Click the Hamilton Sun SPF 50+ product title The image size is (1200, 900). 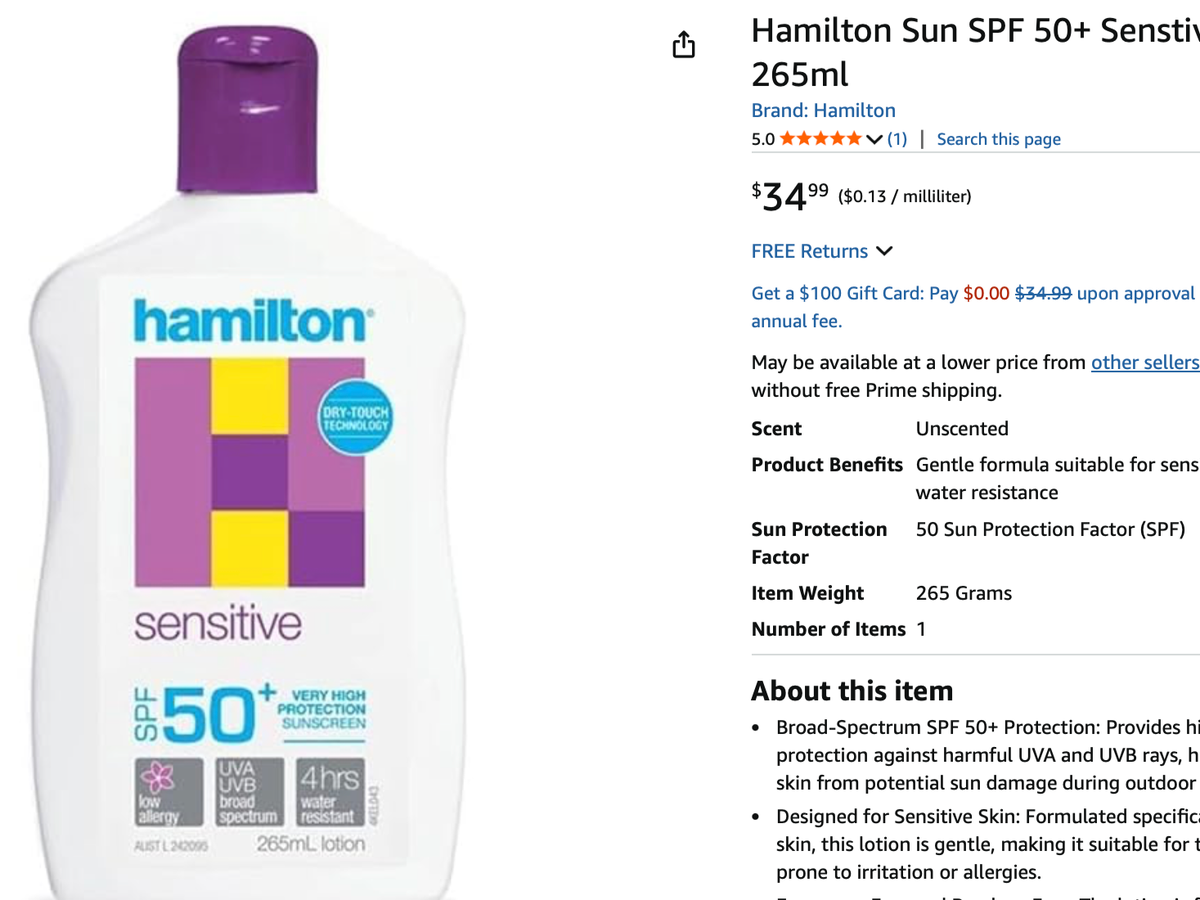975,52
